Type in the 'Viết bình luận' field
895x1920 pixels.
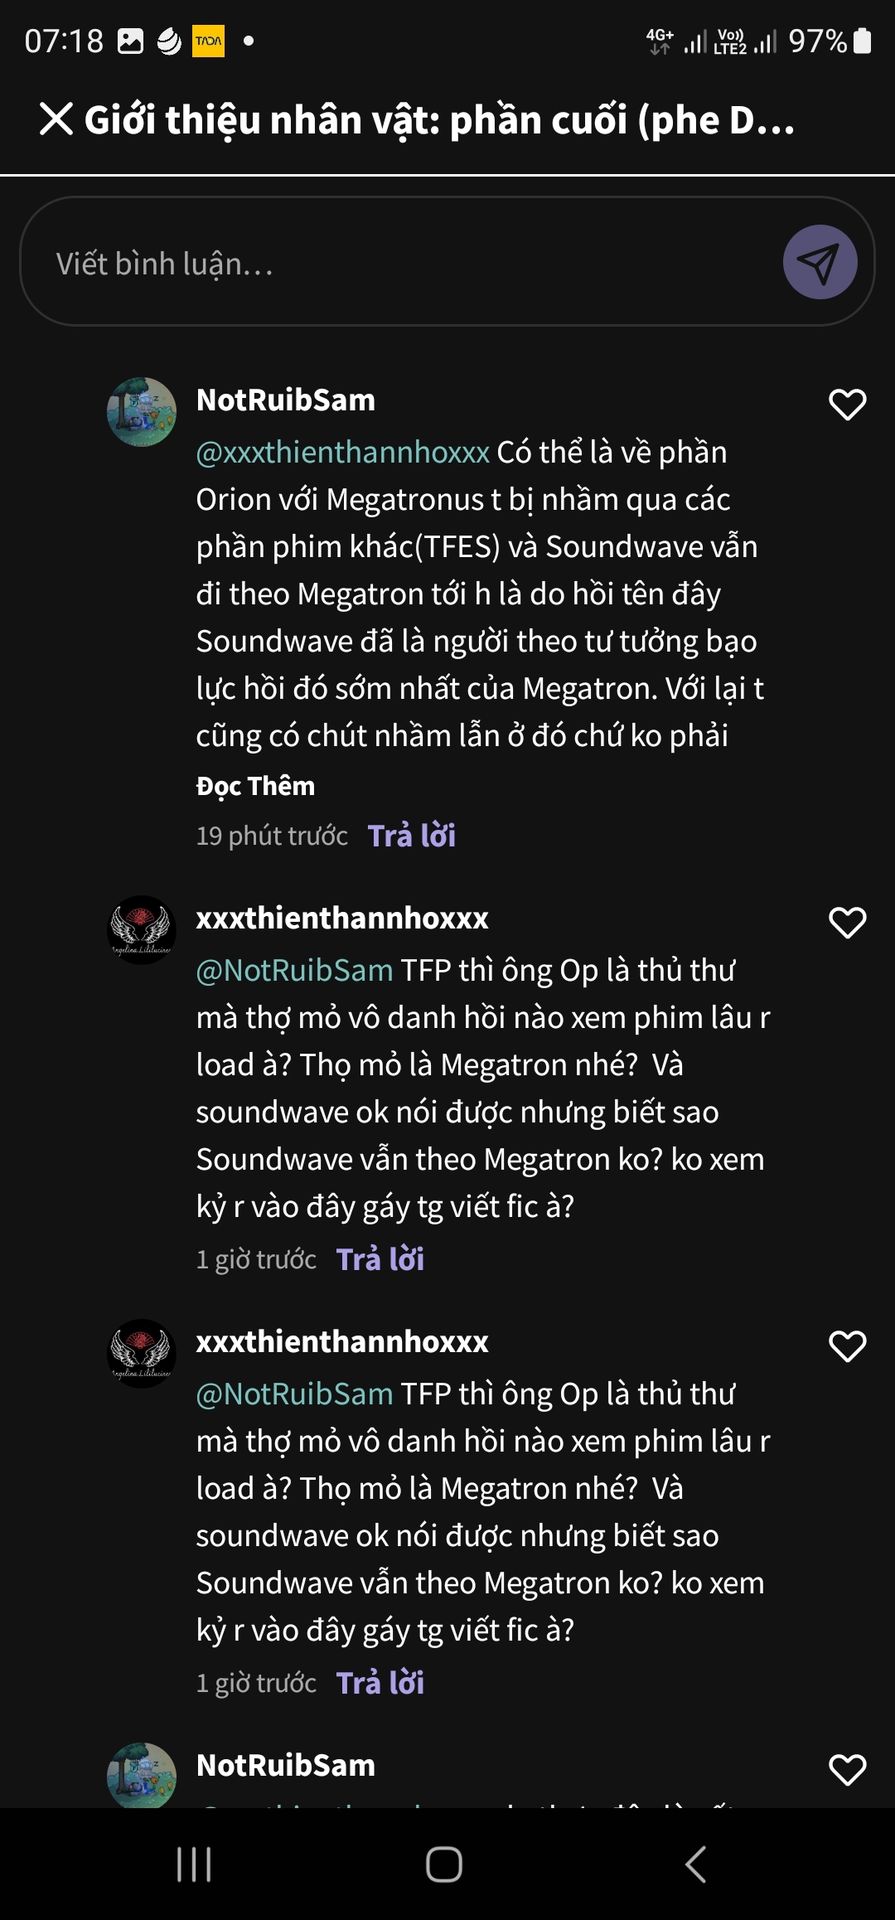tap(400, 263)
